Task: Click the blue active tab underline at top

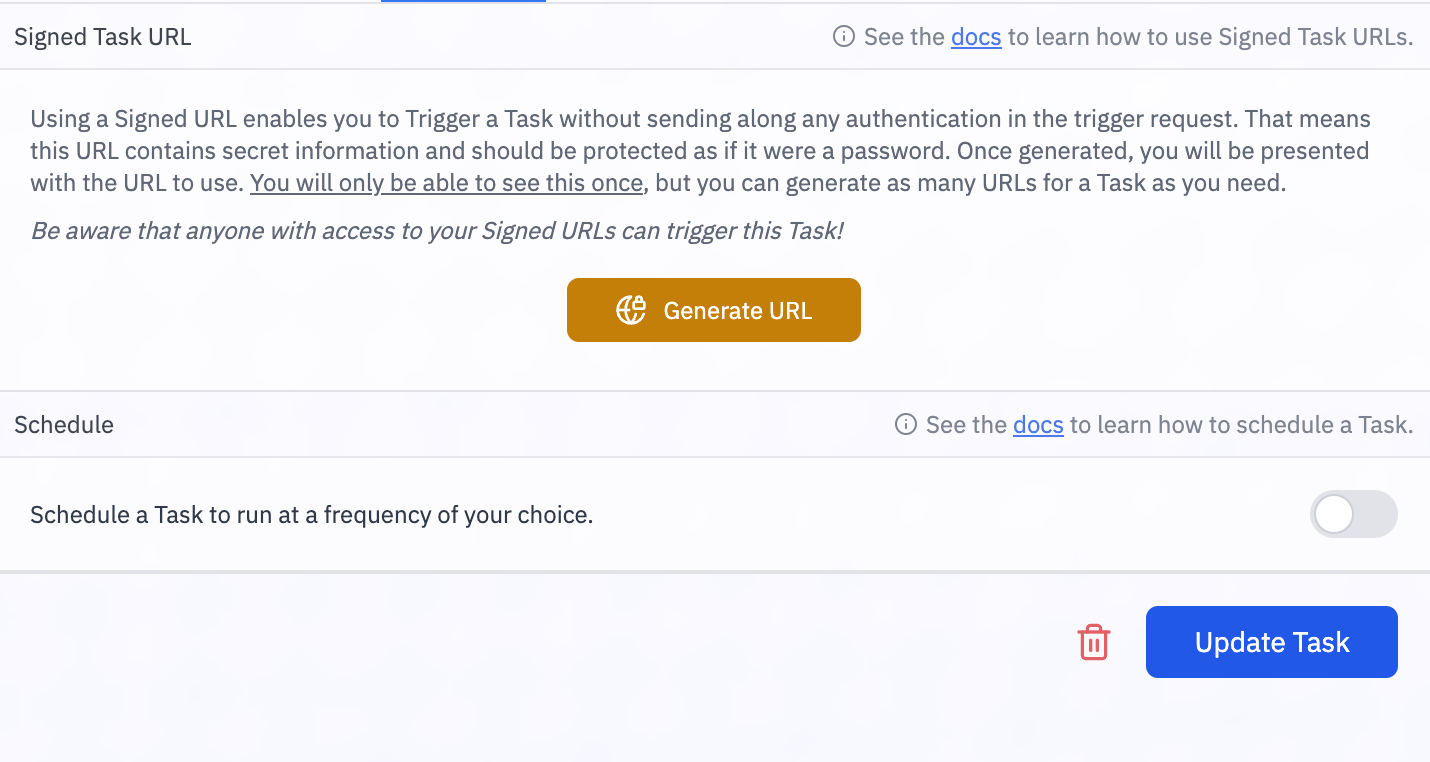Action: point(463,1)
